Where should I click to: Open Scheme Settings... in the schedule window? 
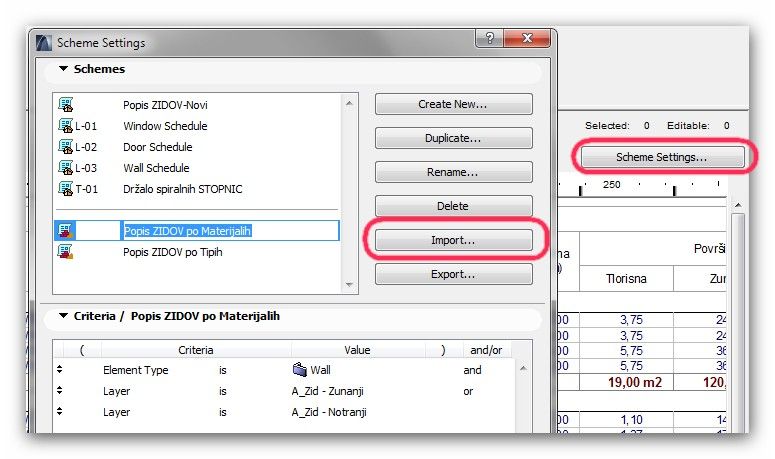coord(662,157)
